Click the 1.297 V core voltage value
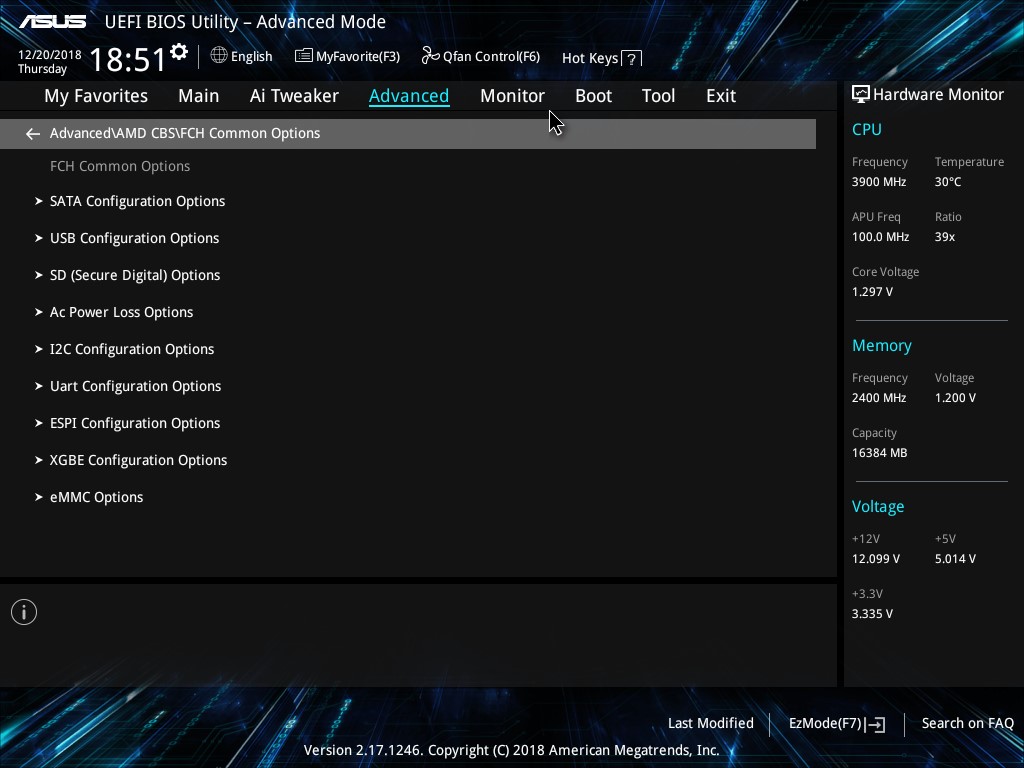 [x=872, y=292]
